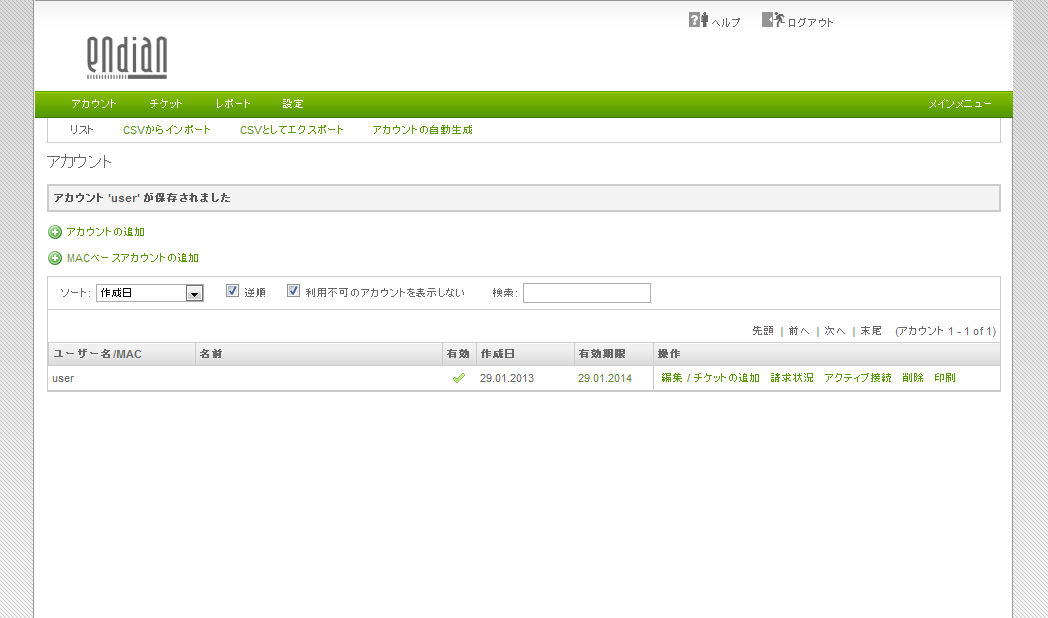
Task: Click the ヘルプ link text
Action: coord(726,22)
